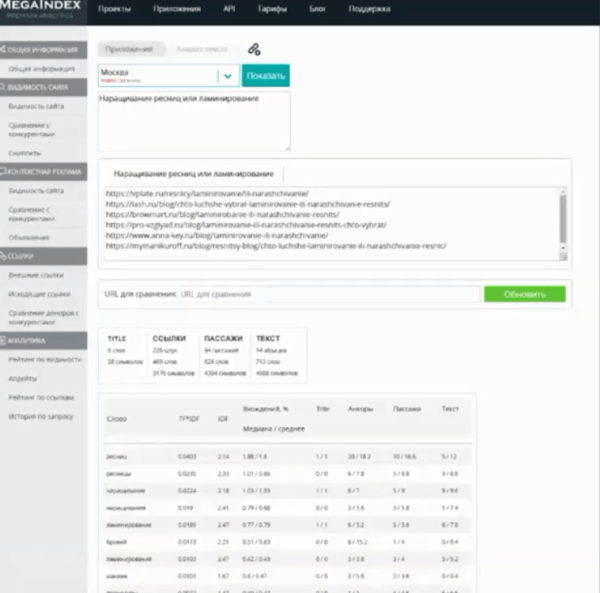The height and width of the screenshot is (593, 600).
Task: Open Внешние ссылки in the sidebar
Action: click(36, 275)
